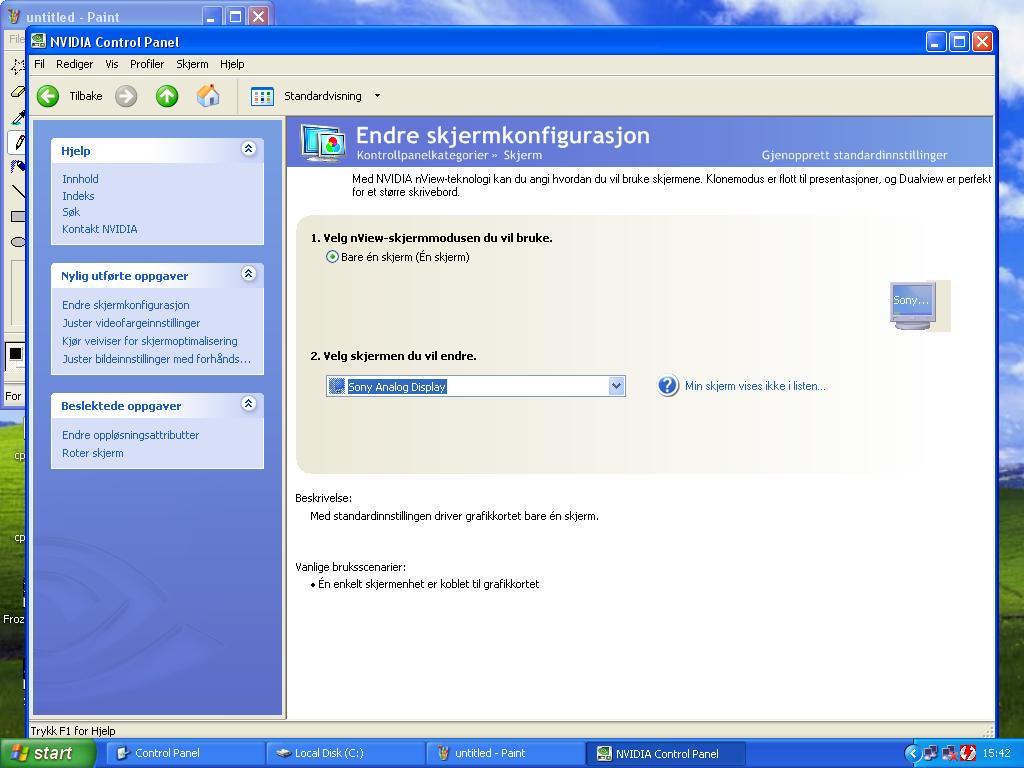Open the Vis menu
Image resolution: width=1024 pixels, height=768 pixels.
click(112, 64)
